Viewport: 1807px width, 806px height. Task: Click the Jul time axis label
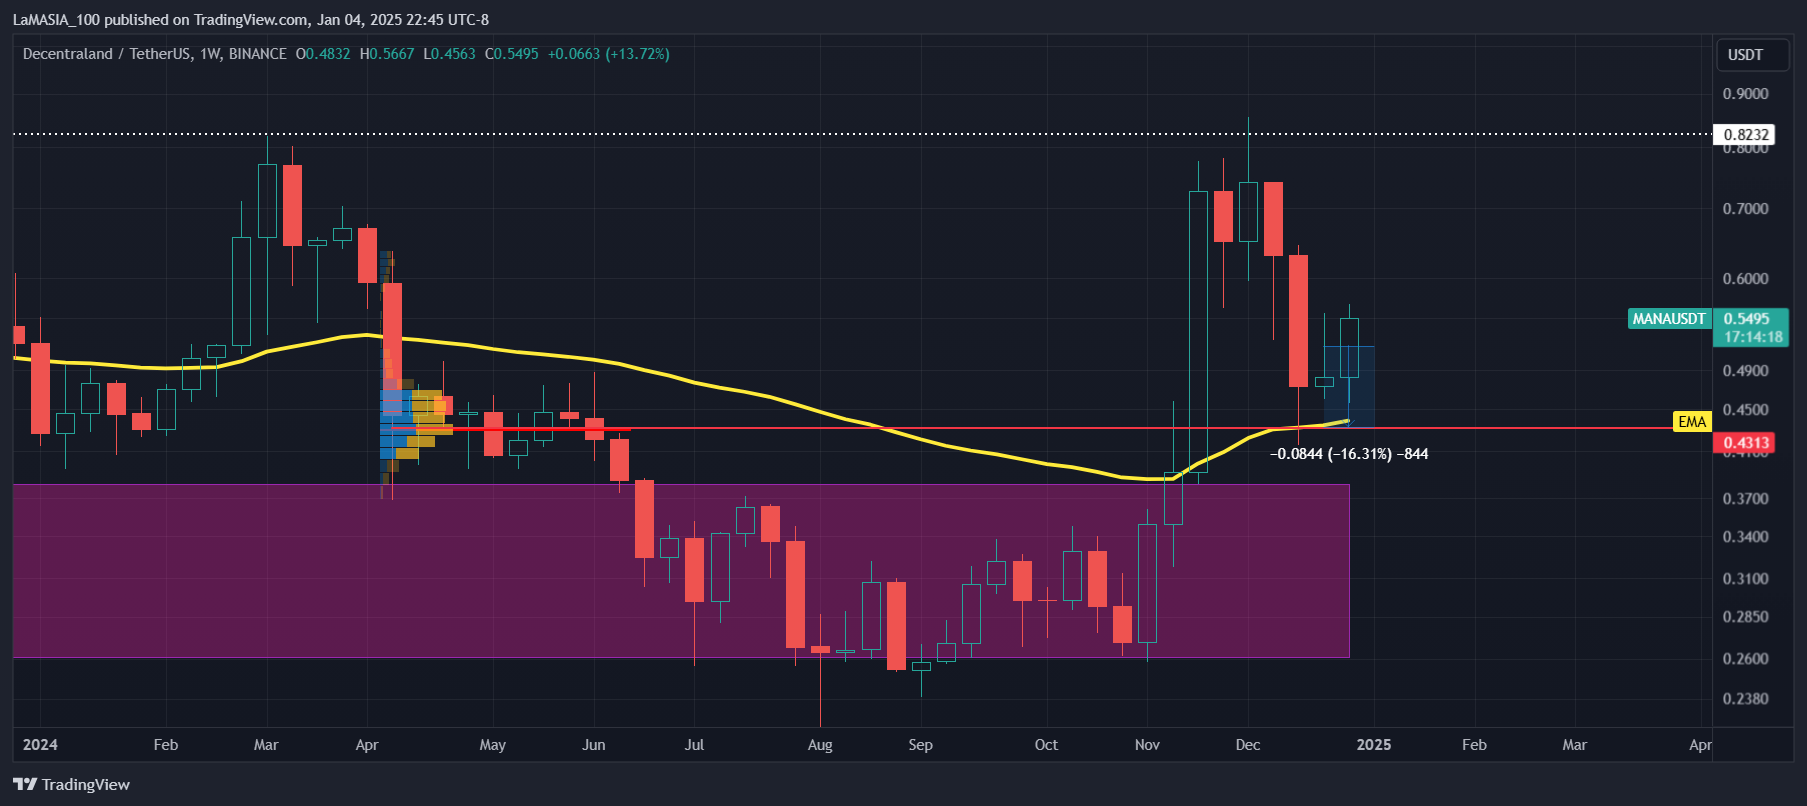click(x=694, y=745)
